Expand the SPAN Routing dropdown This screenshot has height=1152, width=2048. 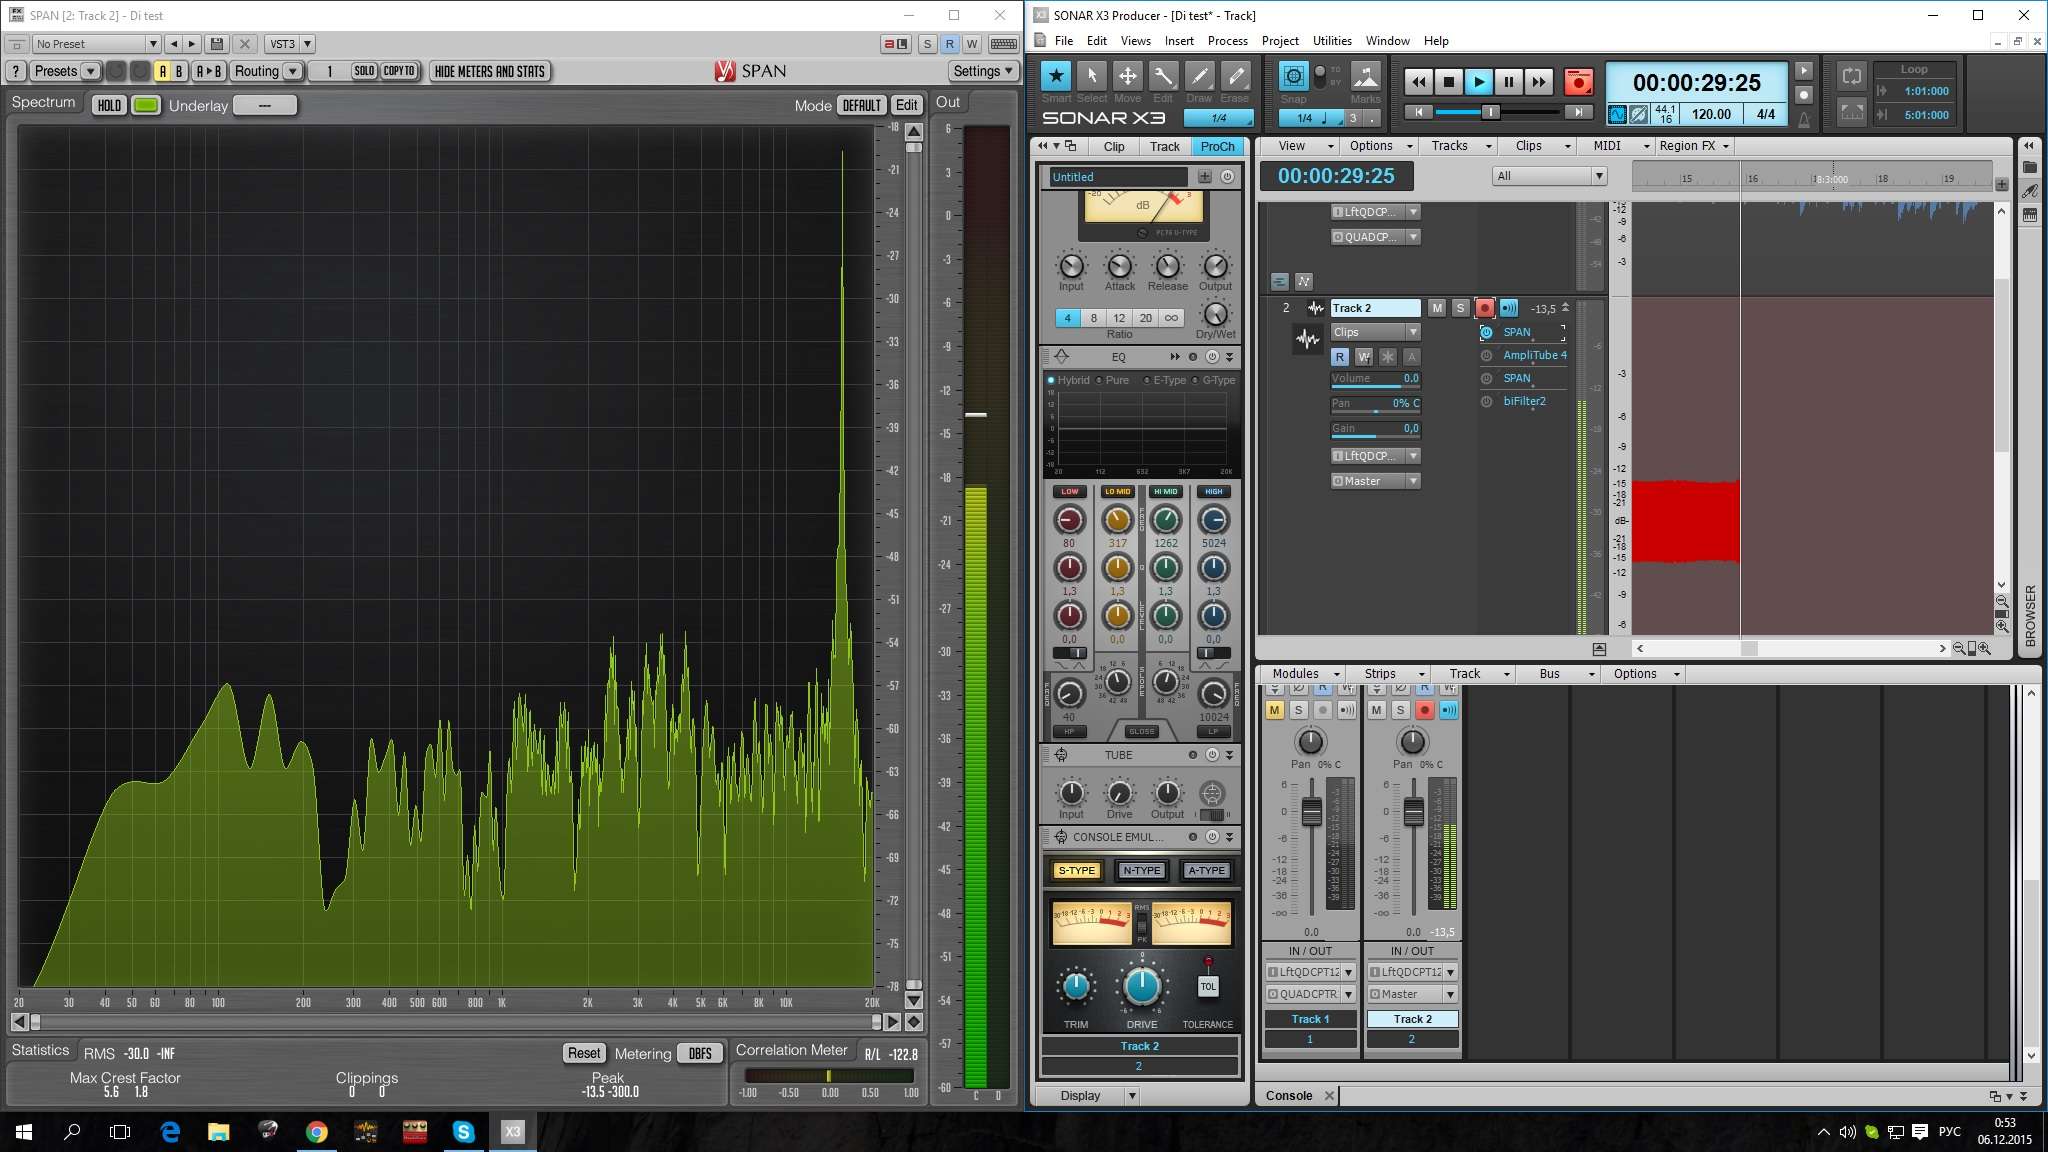pos(266,71)
